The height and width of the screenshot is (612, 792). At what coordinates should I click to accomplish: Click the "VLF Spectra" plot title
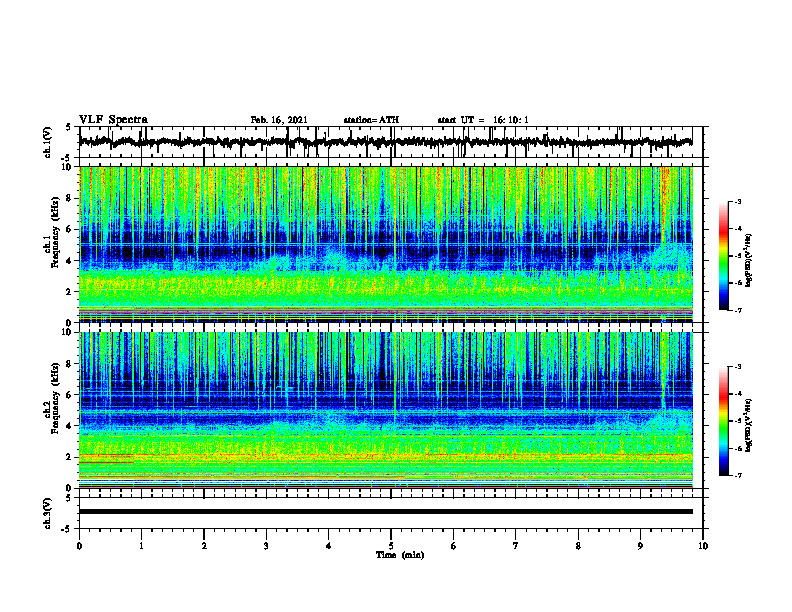point(113,120)
